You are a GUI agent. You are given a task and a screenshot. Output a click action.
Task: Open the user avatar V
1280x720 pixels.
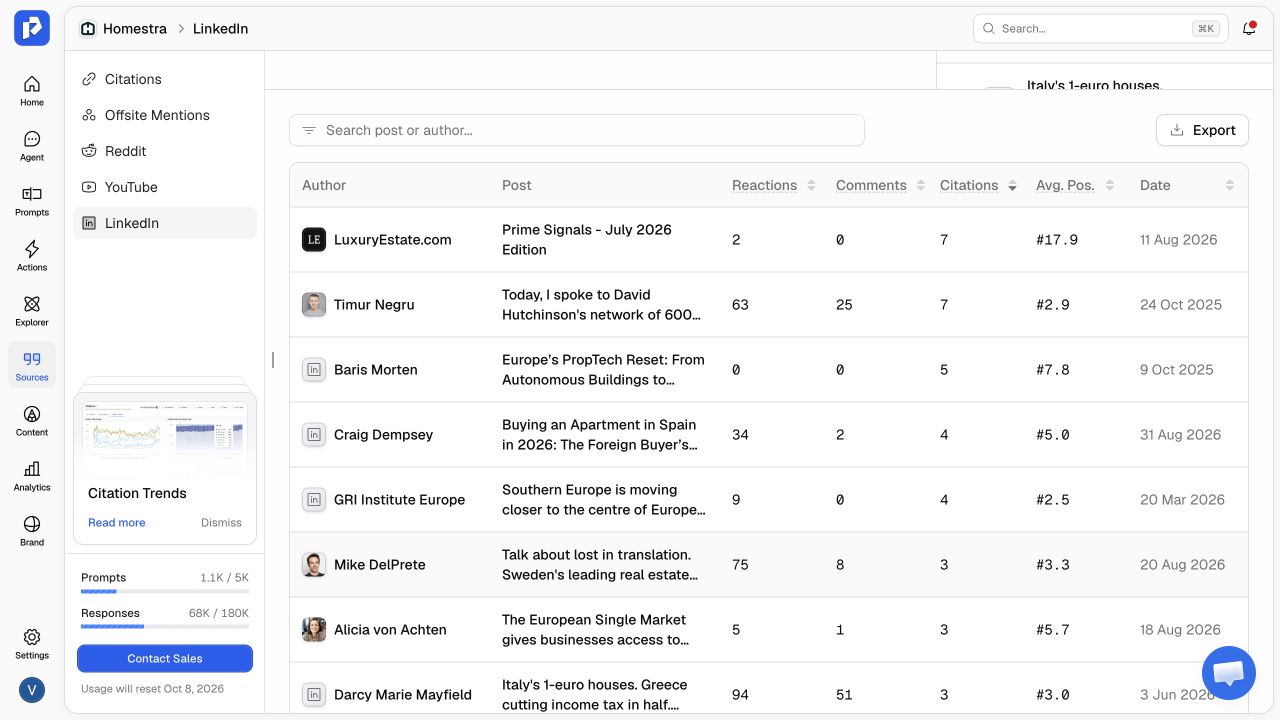click(32, 690)
